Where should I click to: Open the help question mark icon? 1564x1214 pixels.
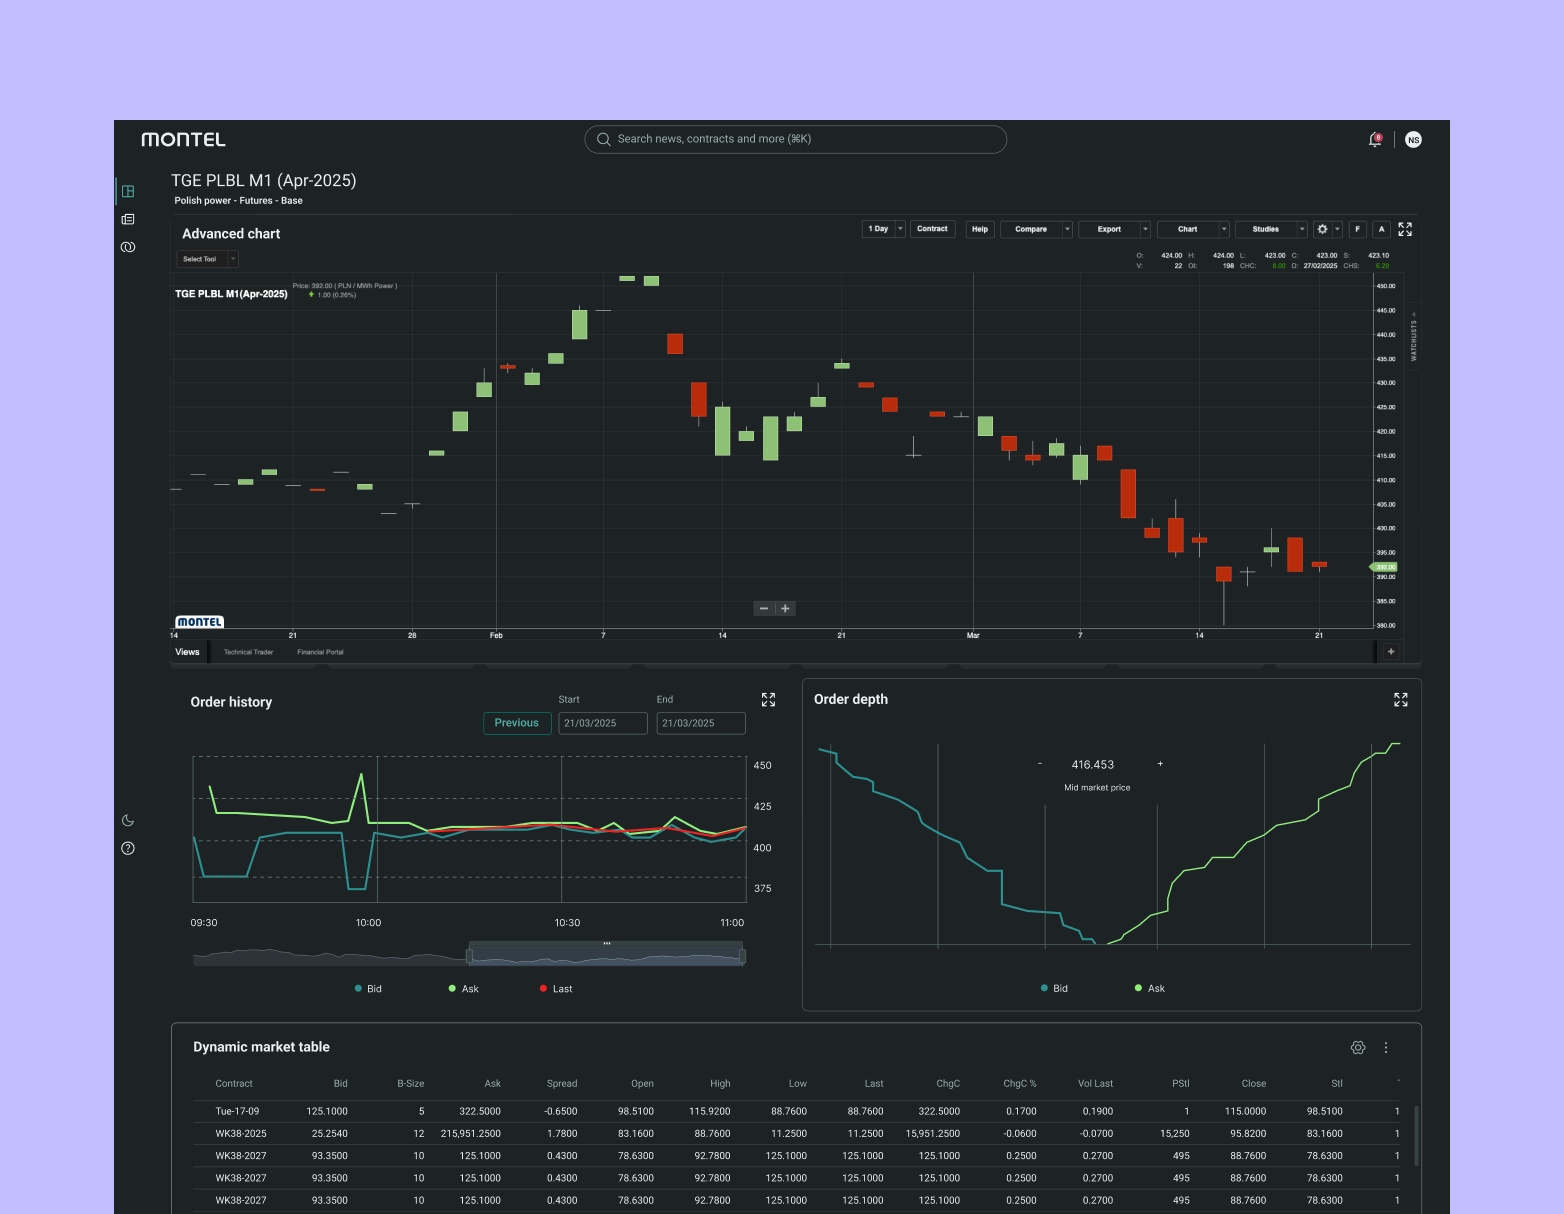click(x=128, y=848)
